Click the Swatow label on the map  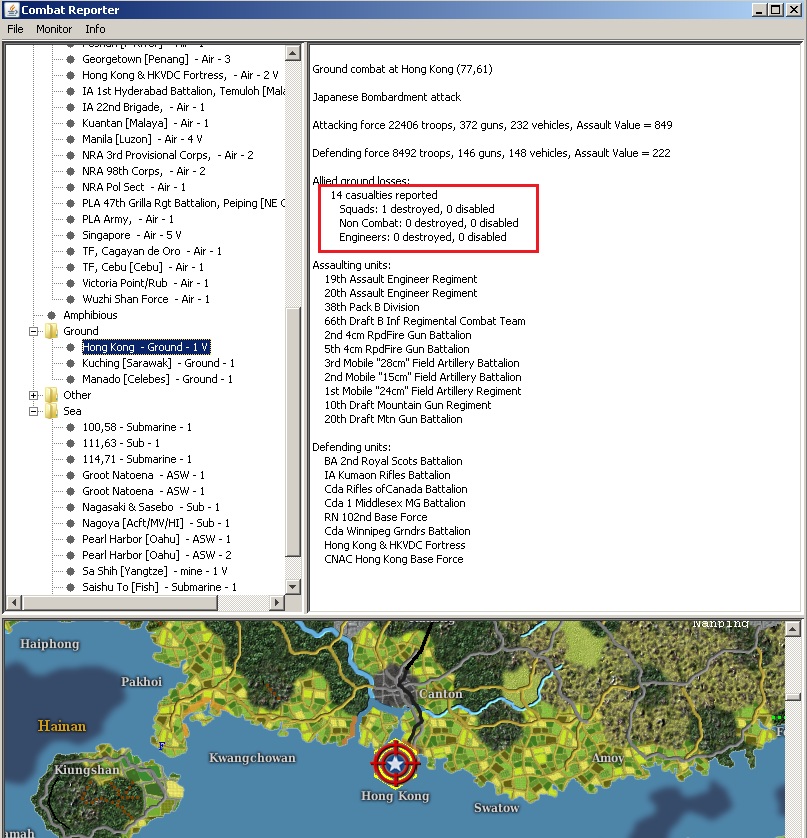click(496, 808)
